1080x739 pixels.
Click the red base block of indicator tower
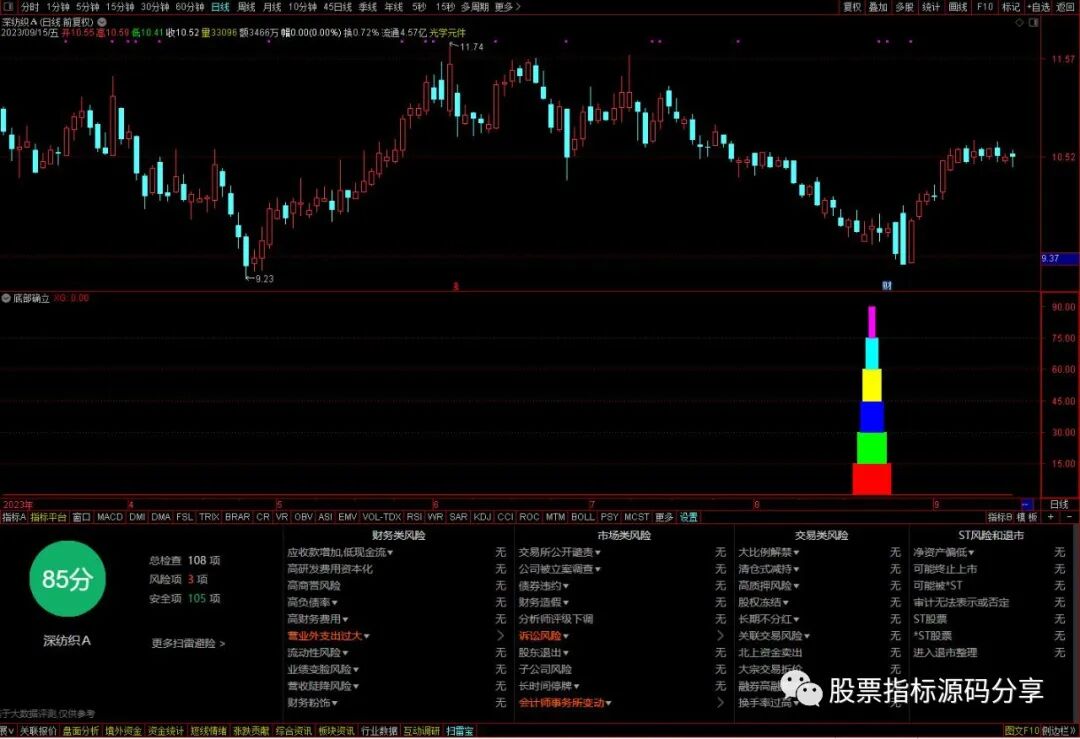(x=872, y=479)
